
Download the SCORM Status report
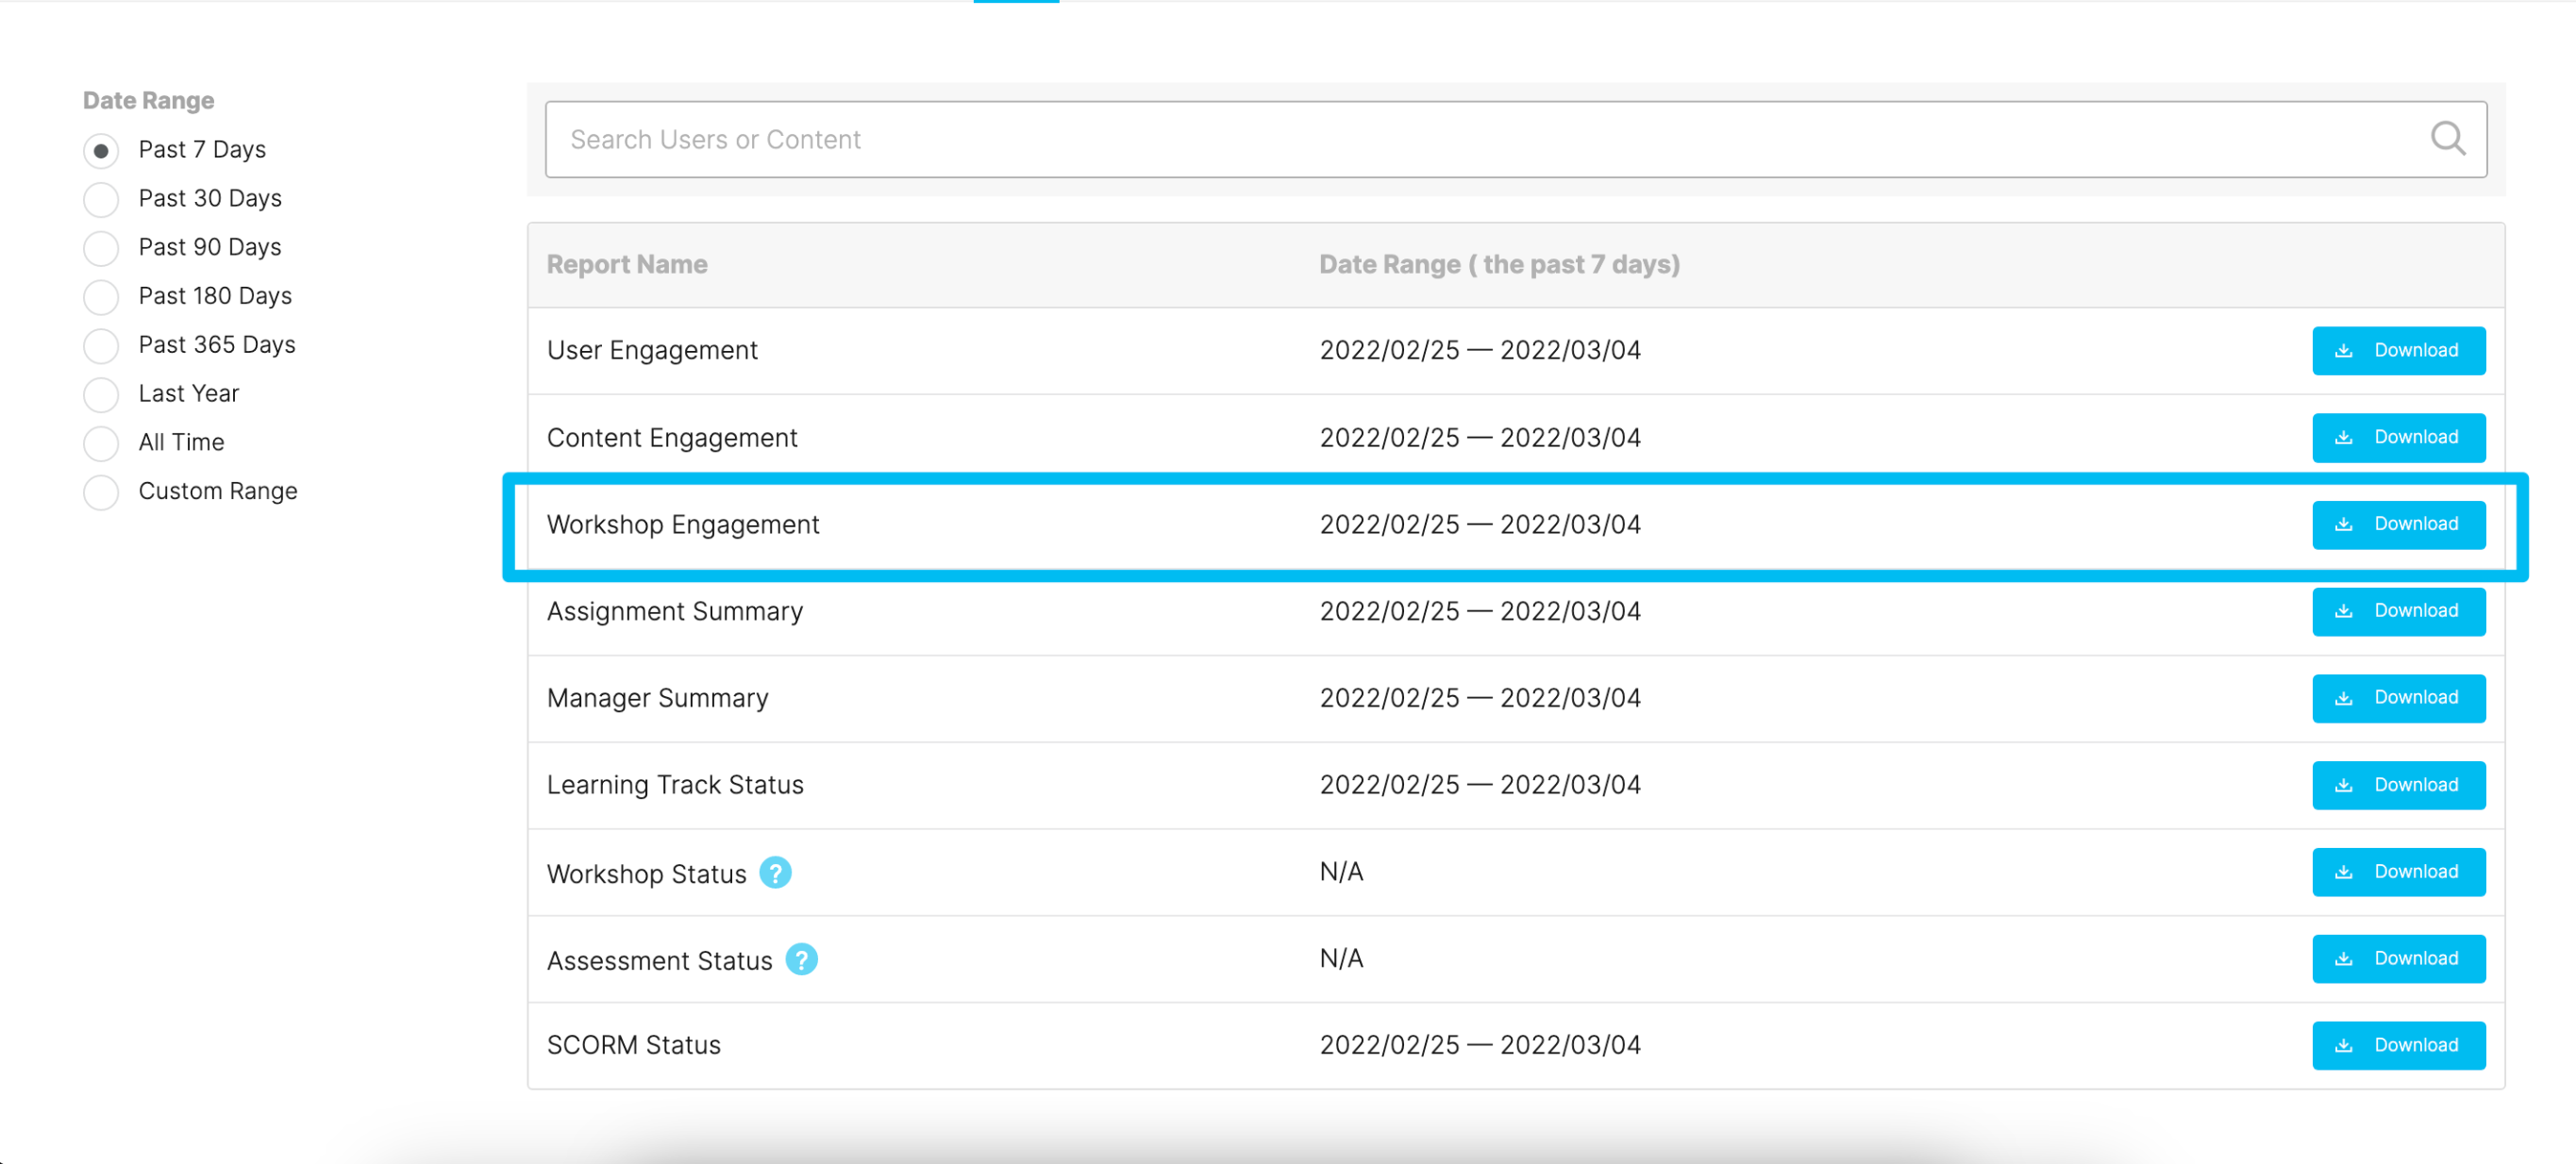click(2398, 1045)
